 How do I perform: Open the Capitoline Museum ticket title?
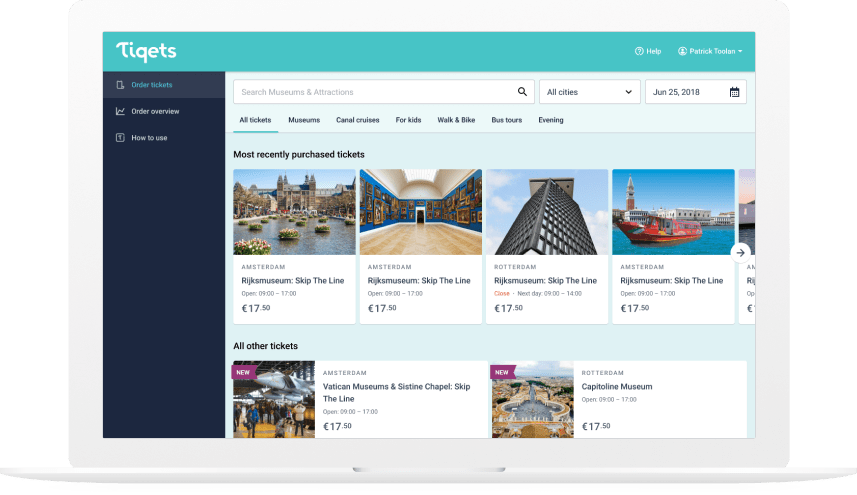coord(616,386)
